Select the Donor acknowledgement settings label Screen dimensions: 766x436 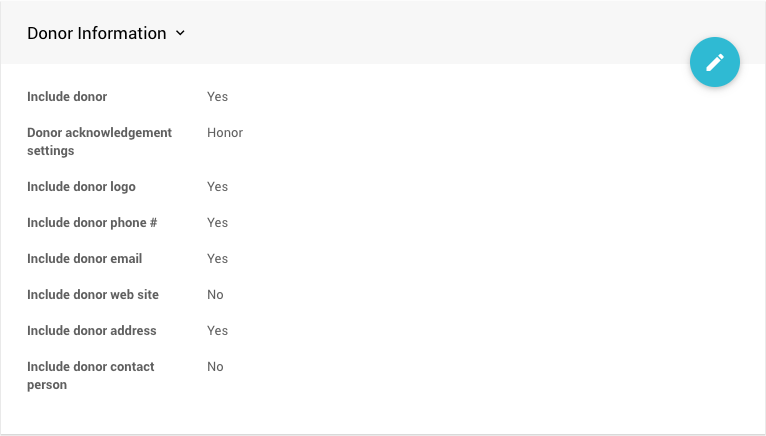tap(99, 141)
